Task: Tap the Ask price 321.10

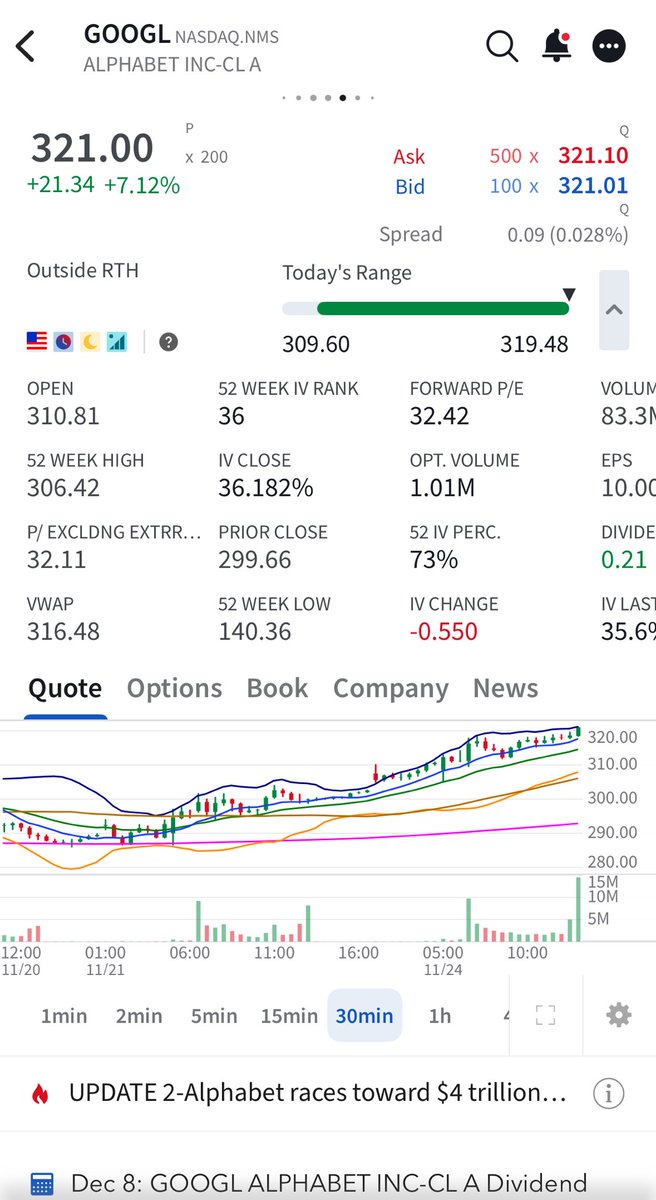Action: 593,156
